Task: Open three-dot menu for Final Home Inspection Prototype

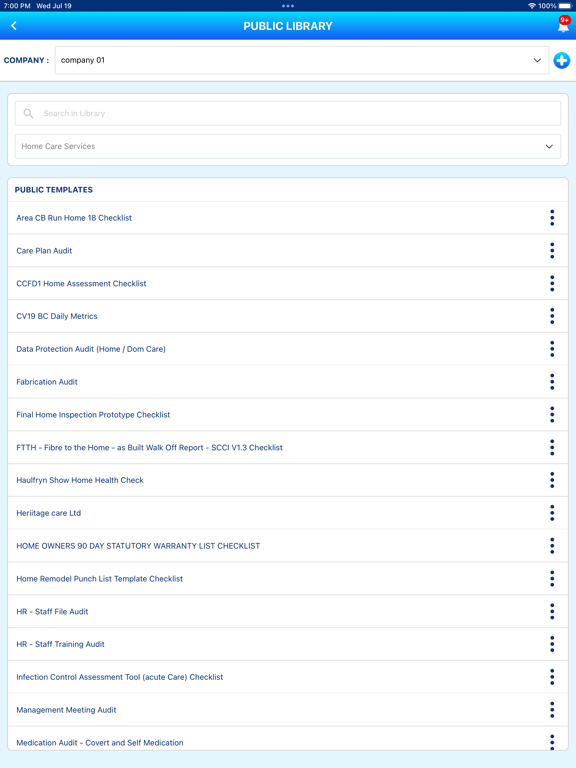Action: click(x=552, y=415)
